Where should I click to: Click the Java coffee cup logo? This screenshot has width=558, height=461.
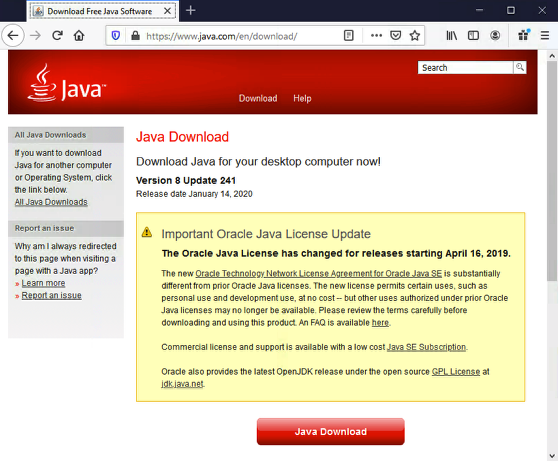(x=42, y=83)
